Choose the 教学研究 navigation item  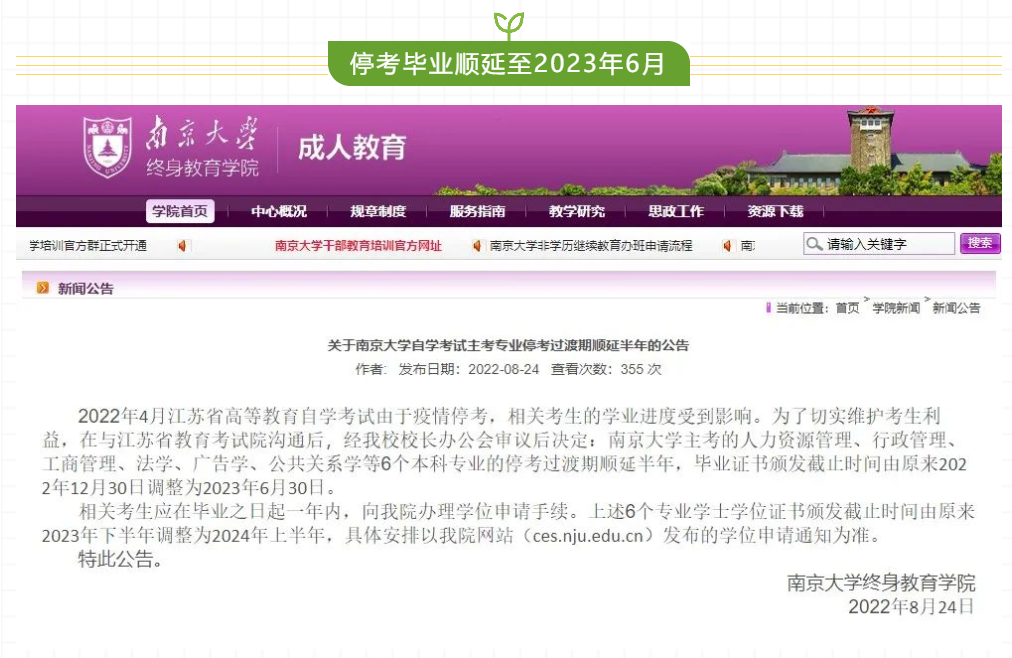pos(577,212)
